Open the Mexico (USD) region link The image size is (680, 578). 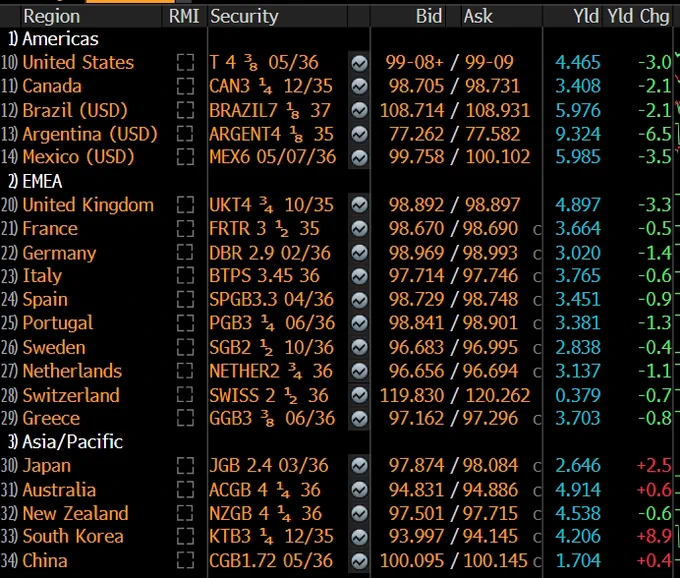[78, 157]
